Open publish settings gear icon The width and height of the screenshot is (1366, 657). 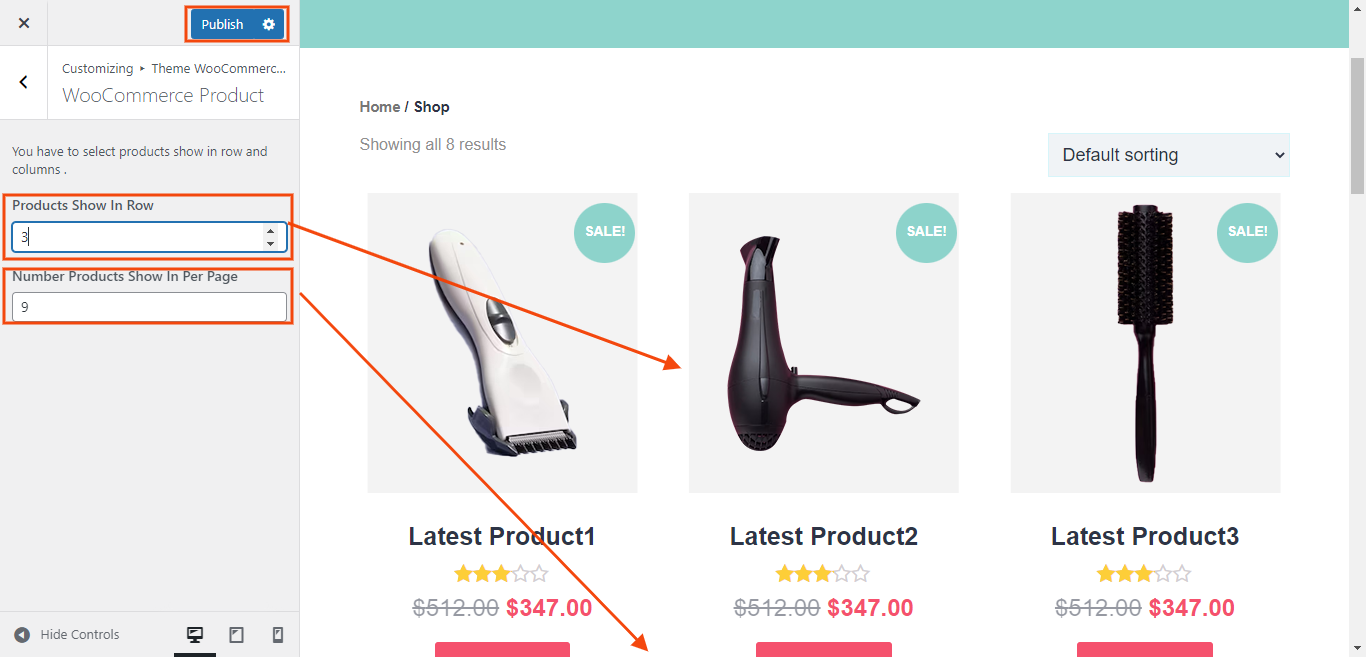268,24
